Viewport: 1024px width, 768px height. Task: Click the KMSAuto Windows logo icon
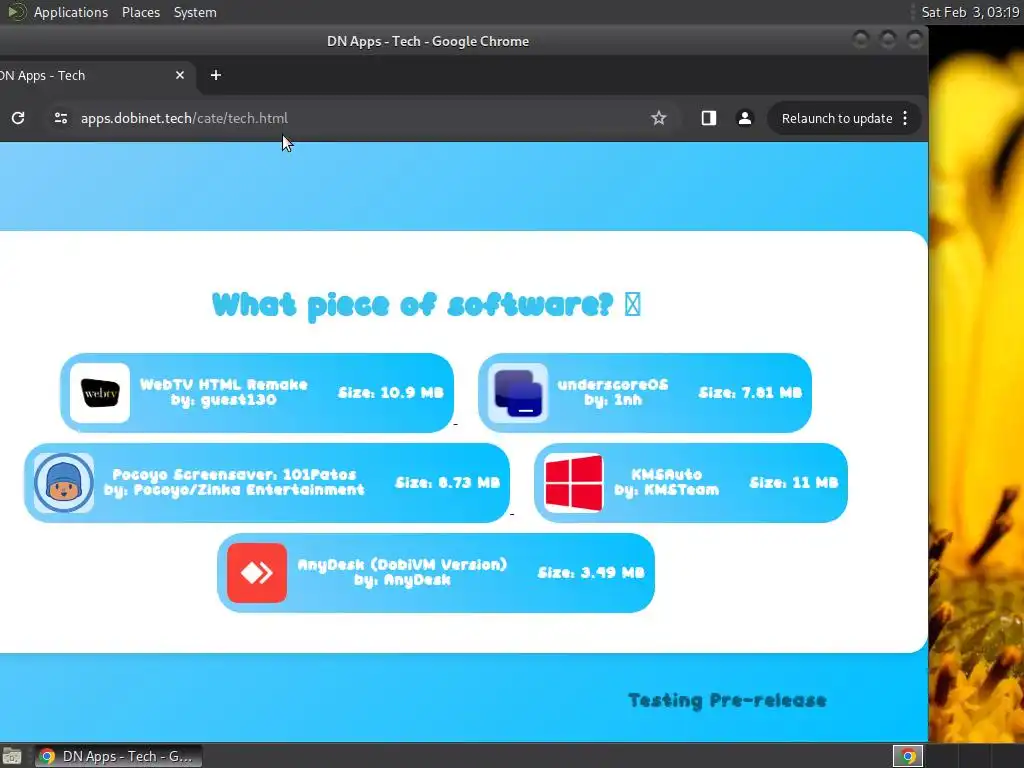coord(573,483)
